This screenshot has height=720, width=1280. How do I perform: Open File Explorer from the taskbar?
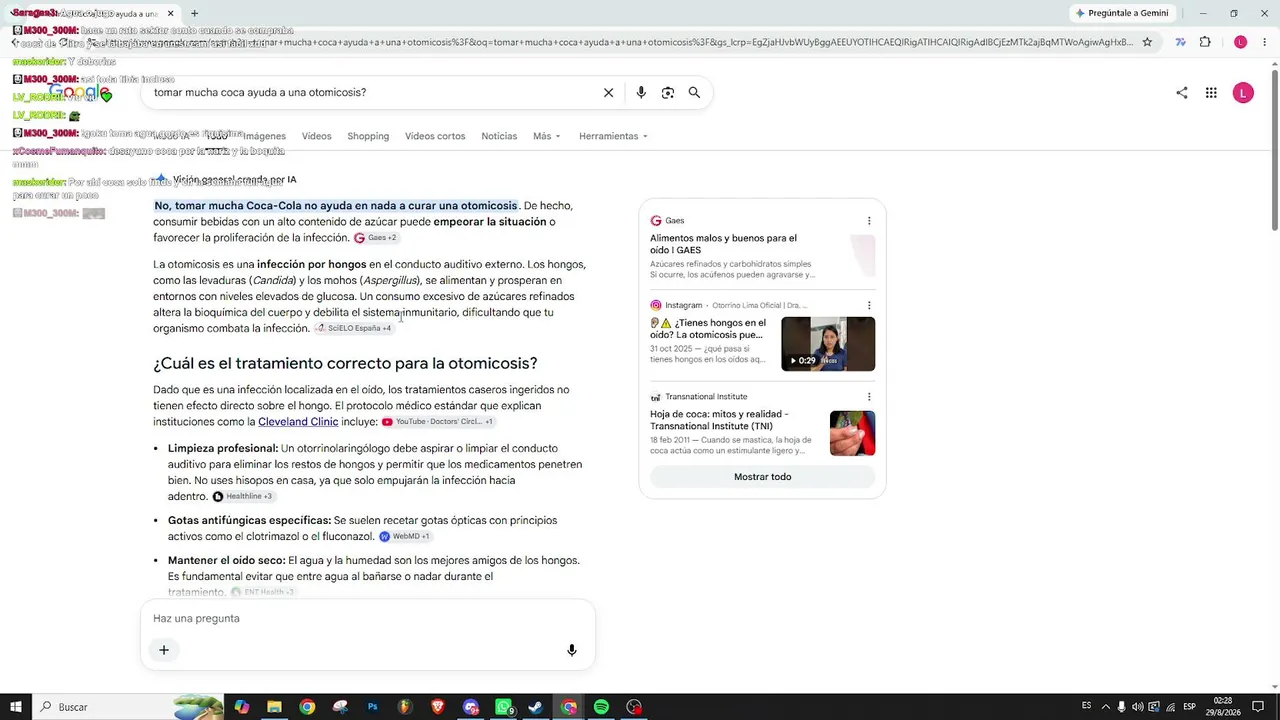click(274, 707)
